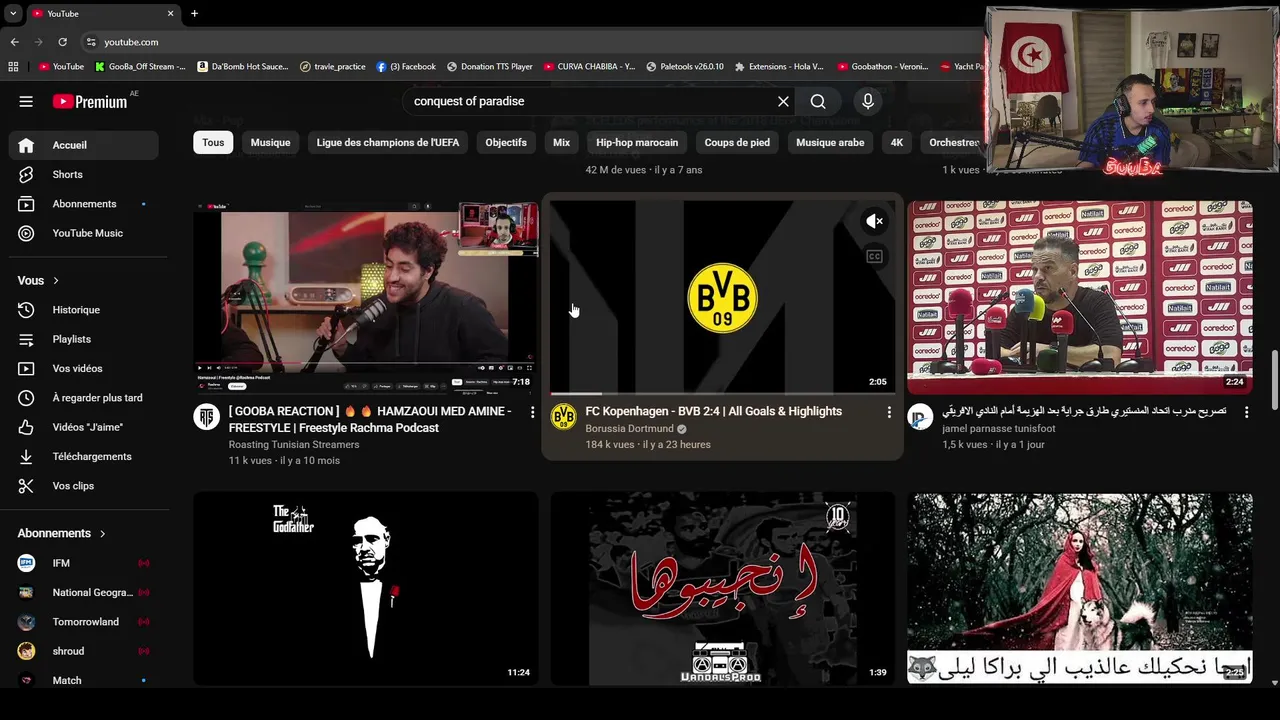Open the tab search dropdown
Image resolution: width=1280 pixels, height=720 pixels.
(13, 13)
